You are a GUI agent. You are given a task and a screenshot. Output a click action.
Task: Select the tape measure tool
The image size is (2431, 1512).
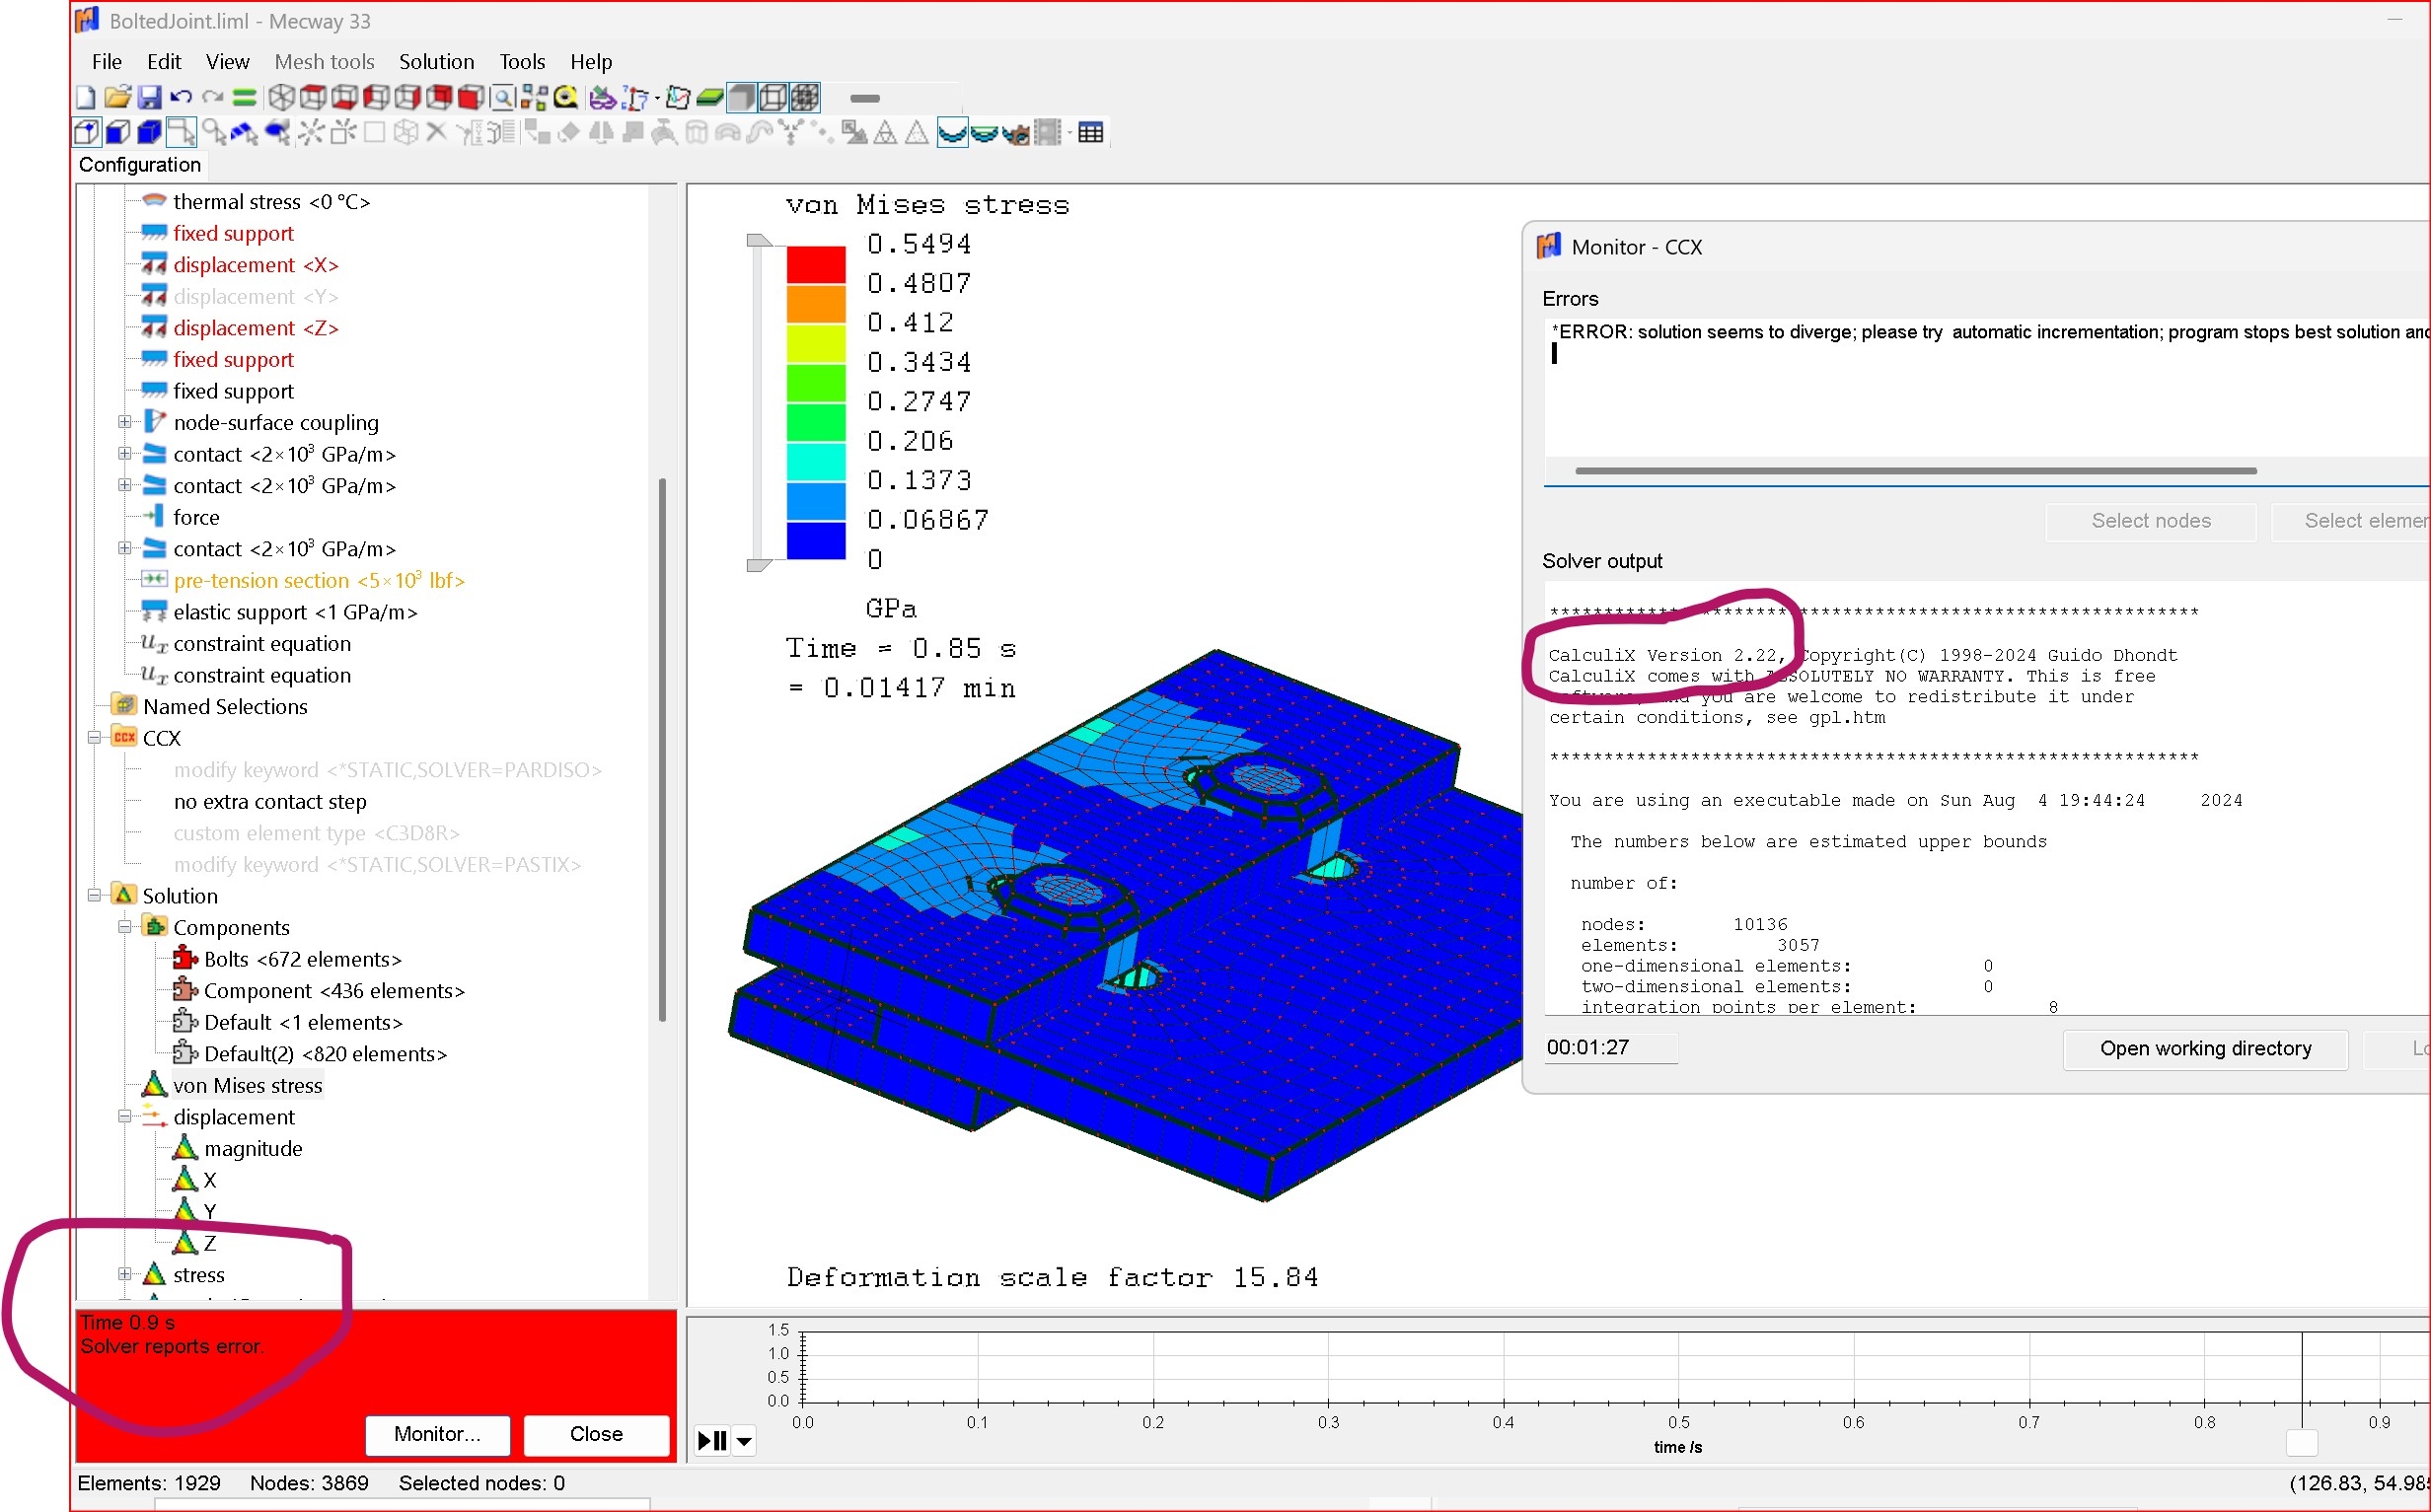[x=566, y=97]
